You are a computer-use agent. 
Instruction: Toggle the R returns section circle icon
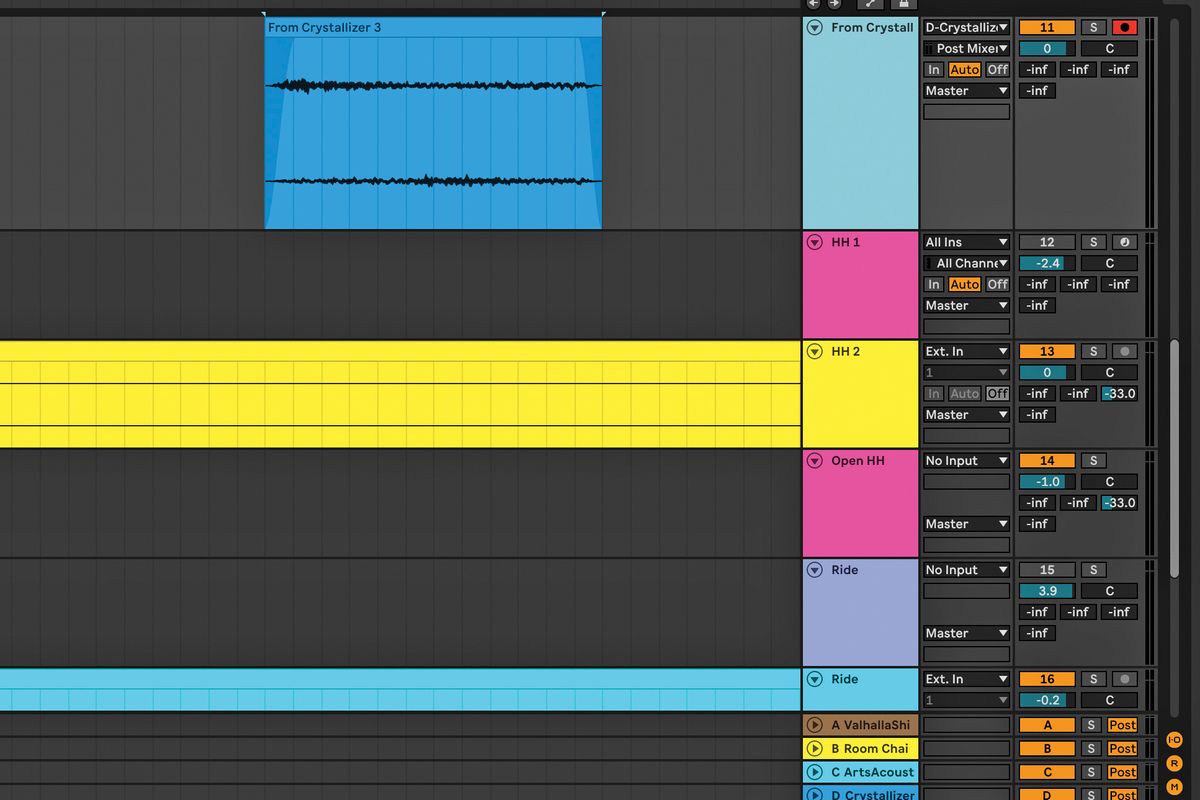pos(1174,762)
